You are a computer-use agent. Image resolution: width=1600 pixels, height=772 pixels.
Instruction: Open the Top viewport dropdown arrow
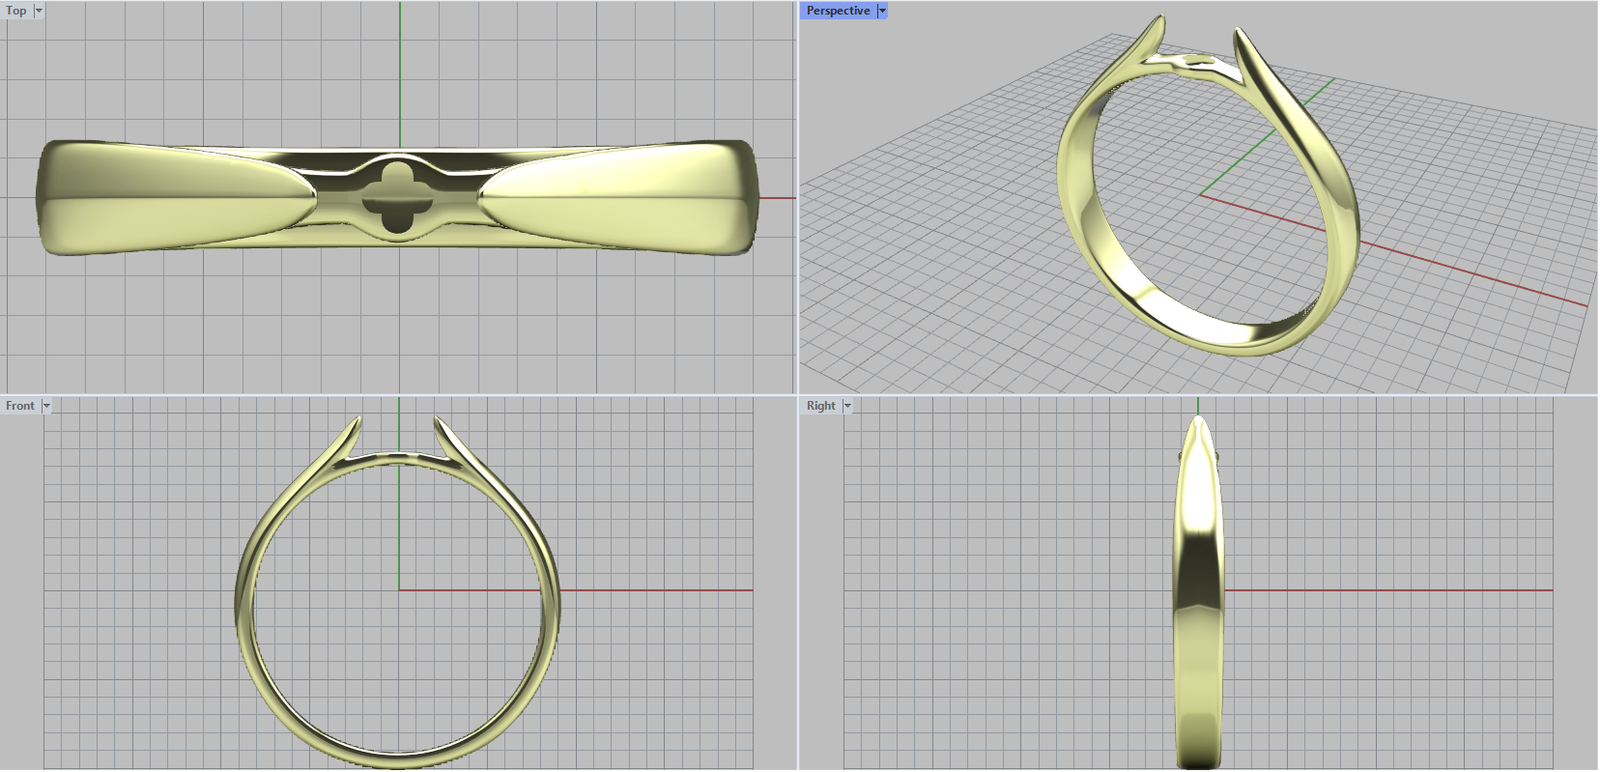point(39,11)
